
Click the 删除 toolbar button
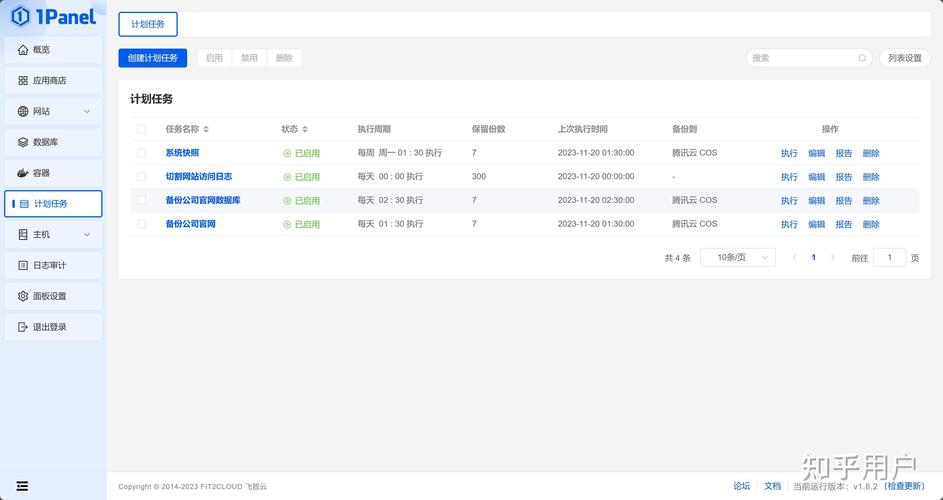[x=284, y=58]
